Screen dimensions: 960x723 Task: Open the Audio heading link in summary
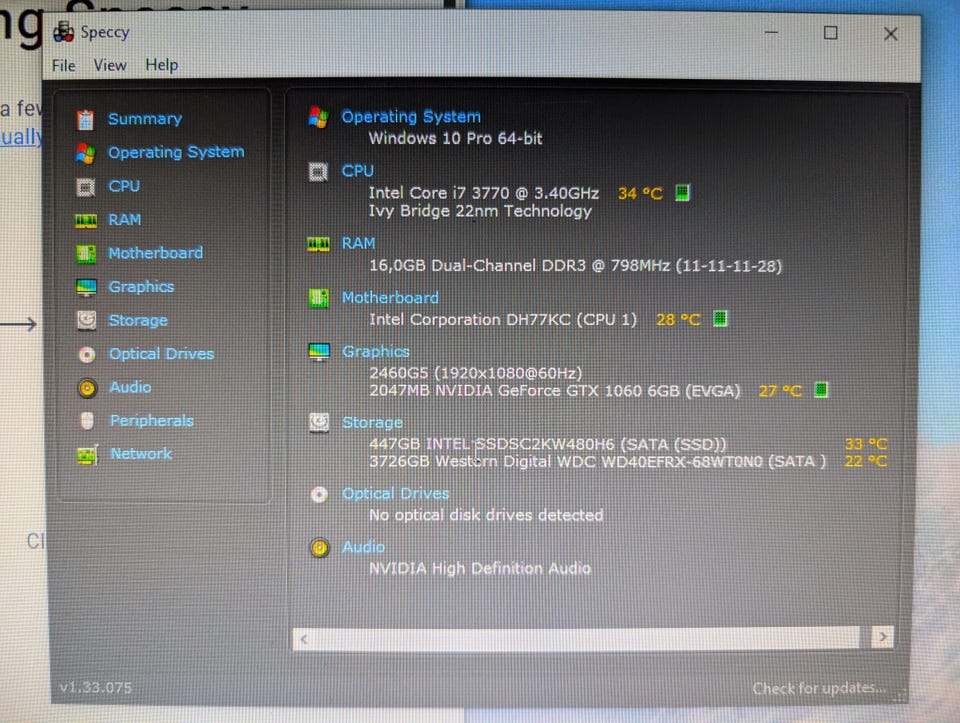364,547
